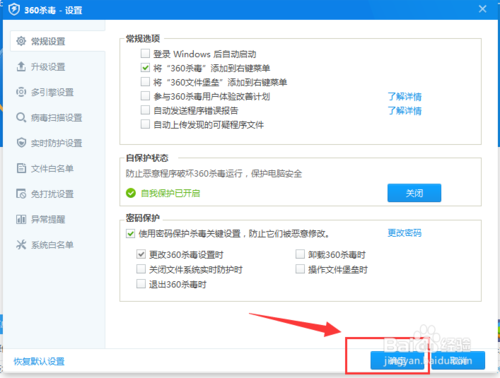
Task: Enable 参与360杀毒用户体验改善计划 checkbox
Action: tap(145, 96)
